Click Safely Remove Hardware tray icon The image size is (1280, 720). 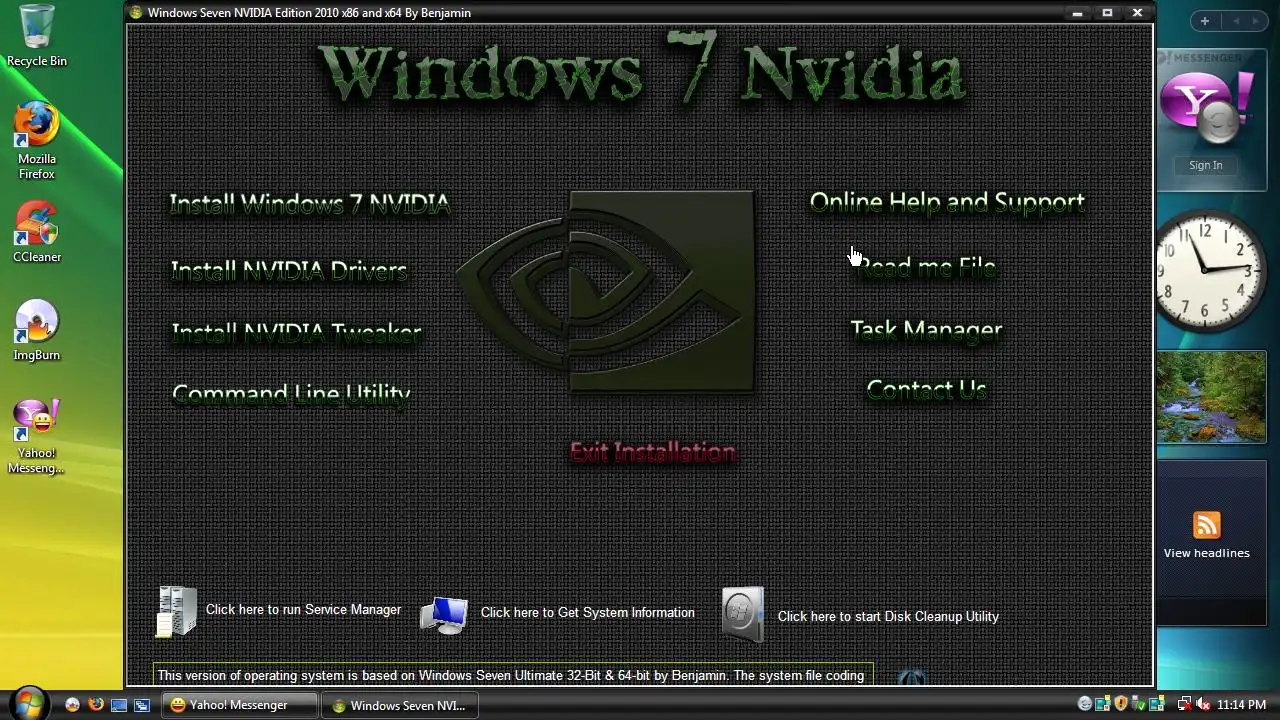1137,704
